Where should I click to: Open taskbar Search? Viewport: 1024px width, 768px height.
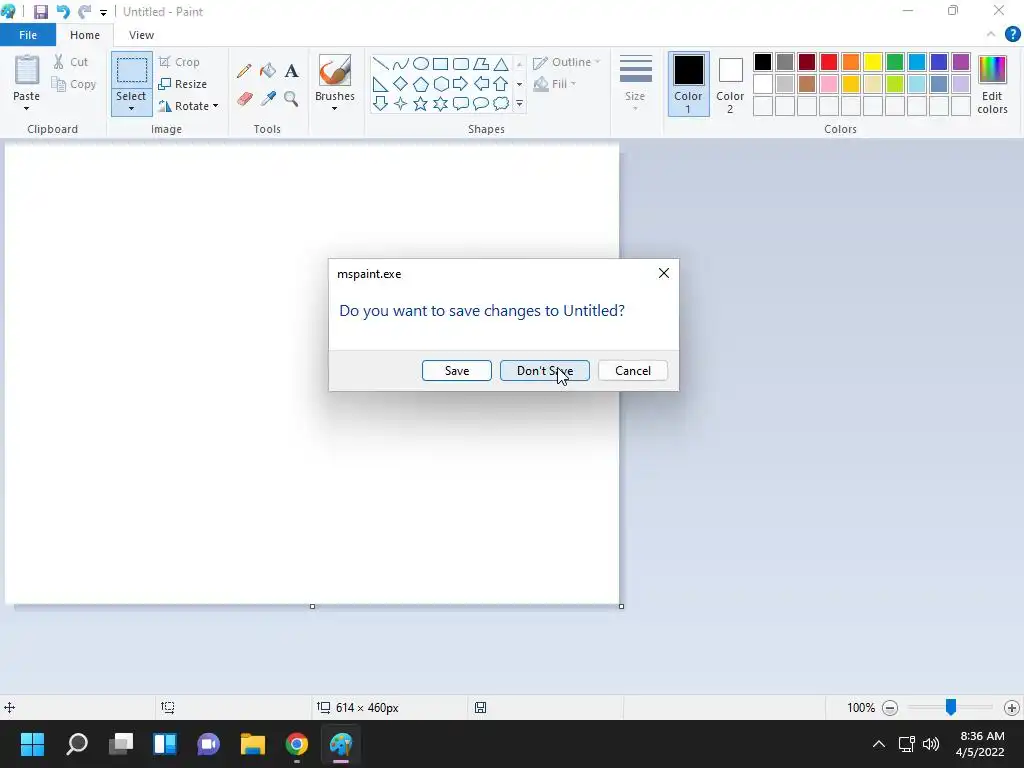77,744
